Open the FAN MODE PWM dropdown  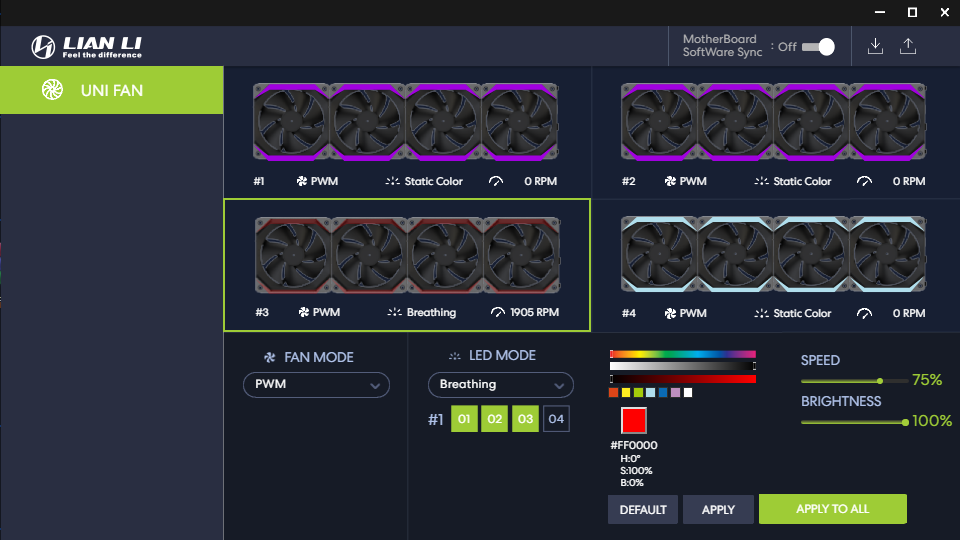point(317,384)
